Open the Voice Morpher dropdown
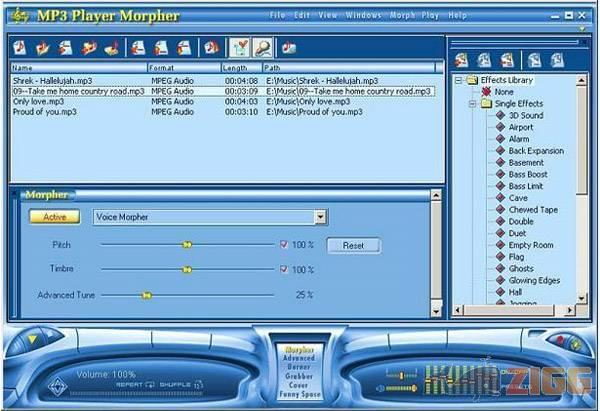Viewport: 600px width, 411px height. coord(320,216)
